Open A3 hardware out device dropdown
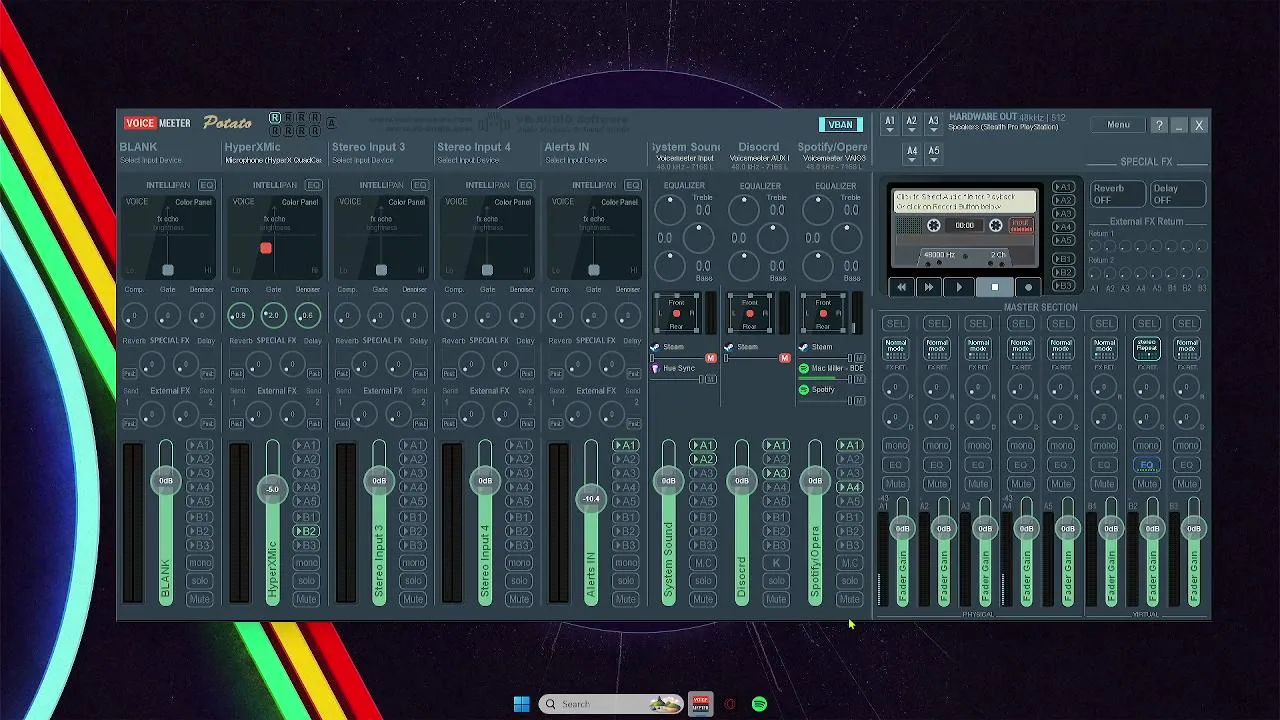The height and width of the screenshot is (720, 1280). tap(933, 124)
